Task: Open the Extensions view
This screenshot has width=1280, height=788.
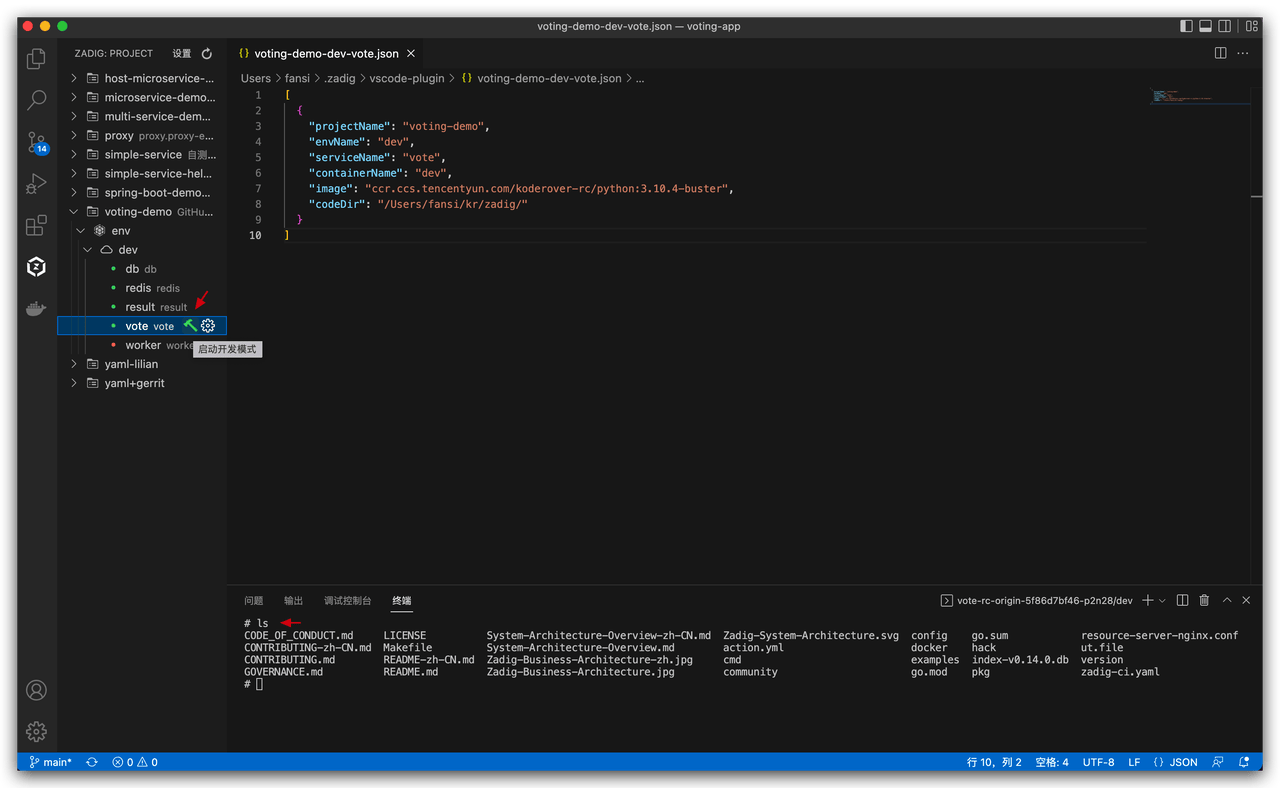Action: (36, 226)
